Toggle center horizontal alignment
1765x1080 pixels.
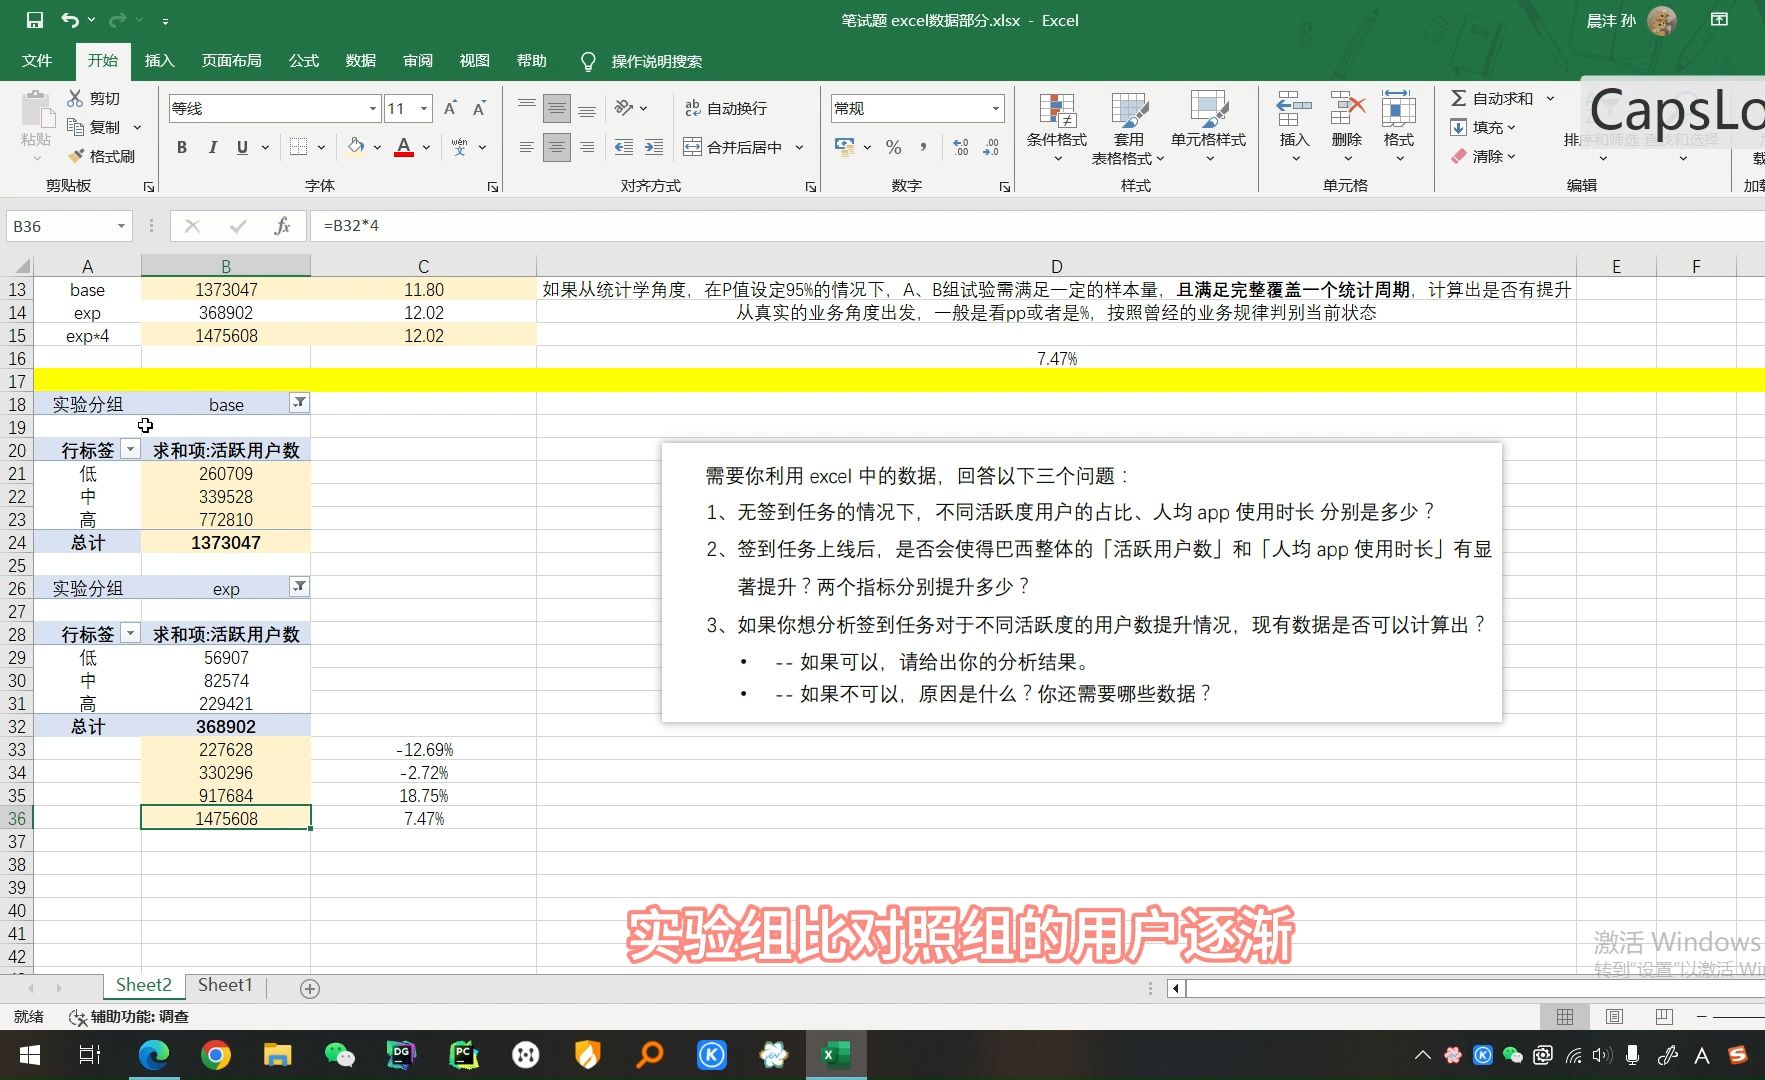[557, 147]
